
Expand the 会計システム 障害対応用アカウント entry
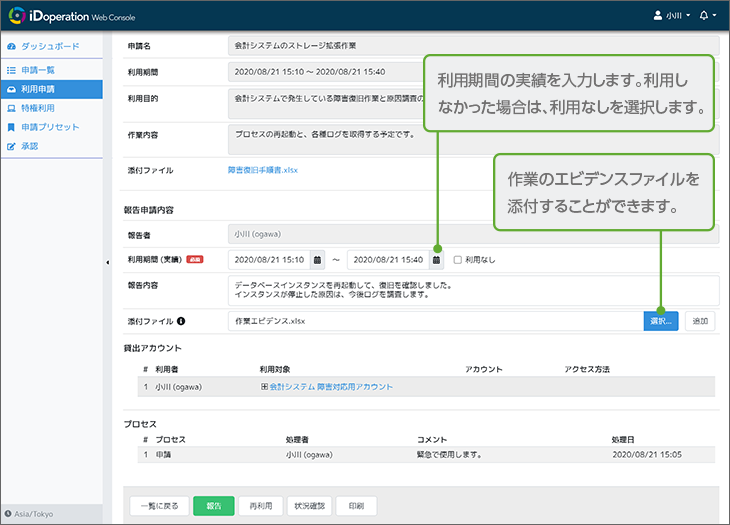[264, 386]
